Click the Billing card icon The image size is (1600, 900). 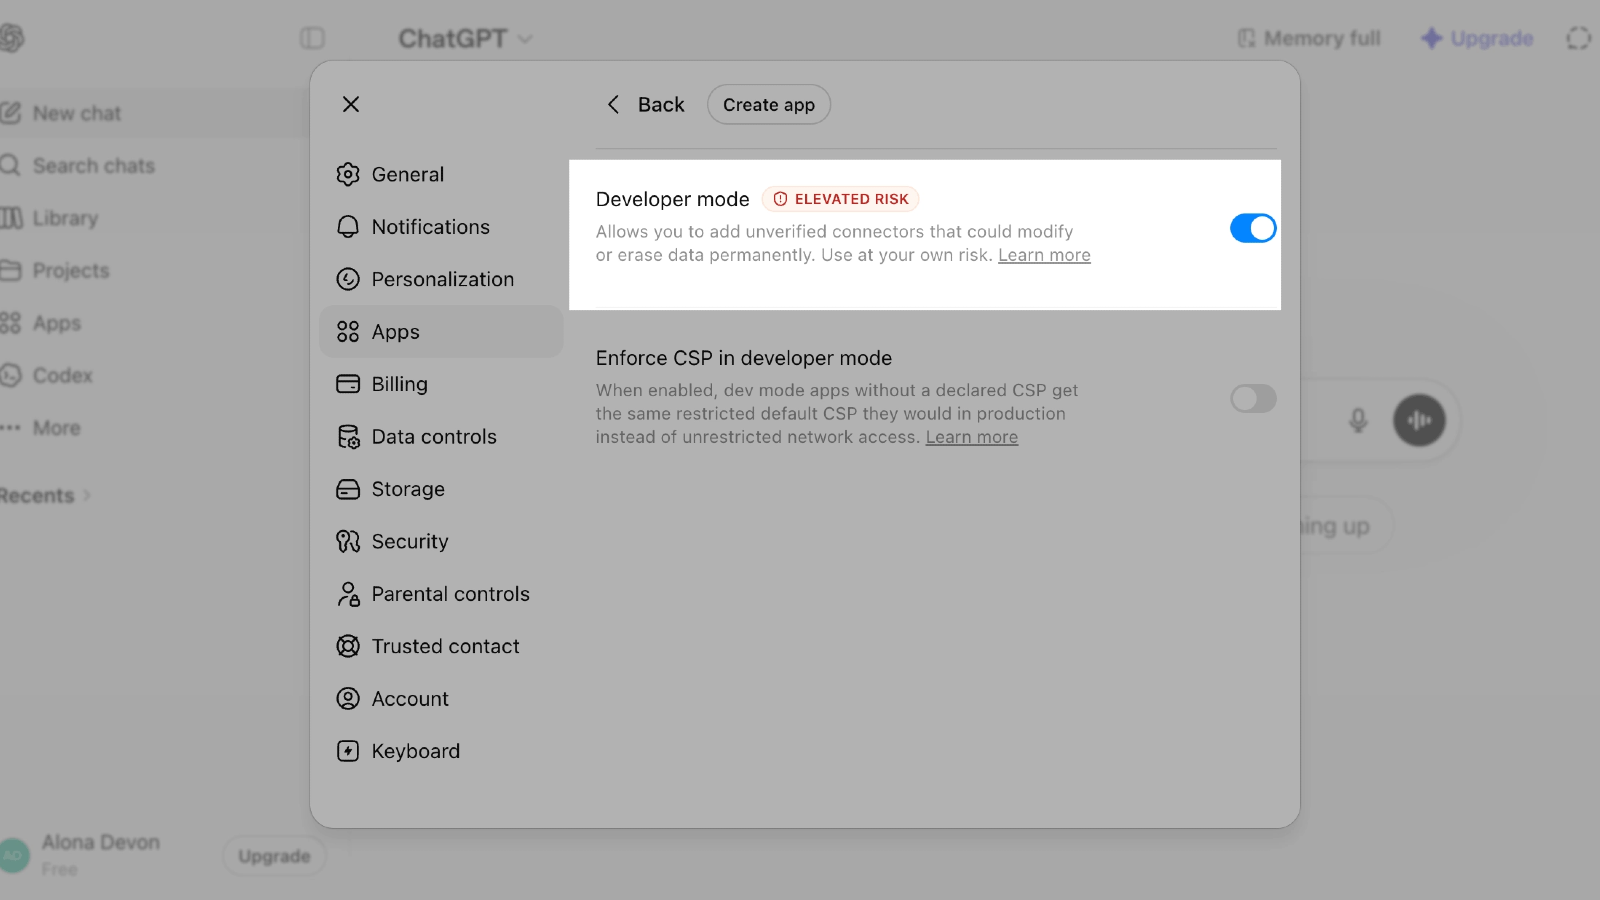tap(348, 384)
